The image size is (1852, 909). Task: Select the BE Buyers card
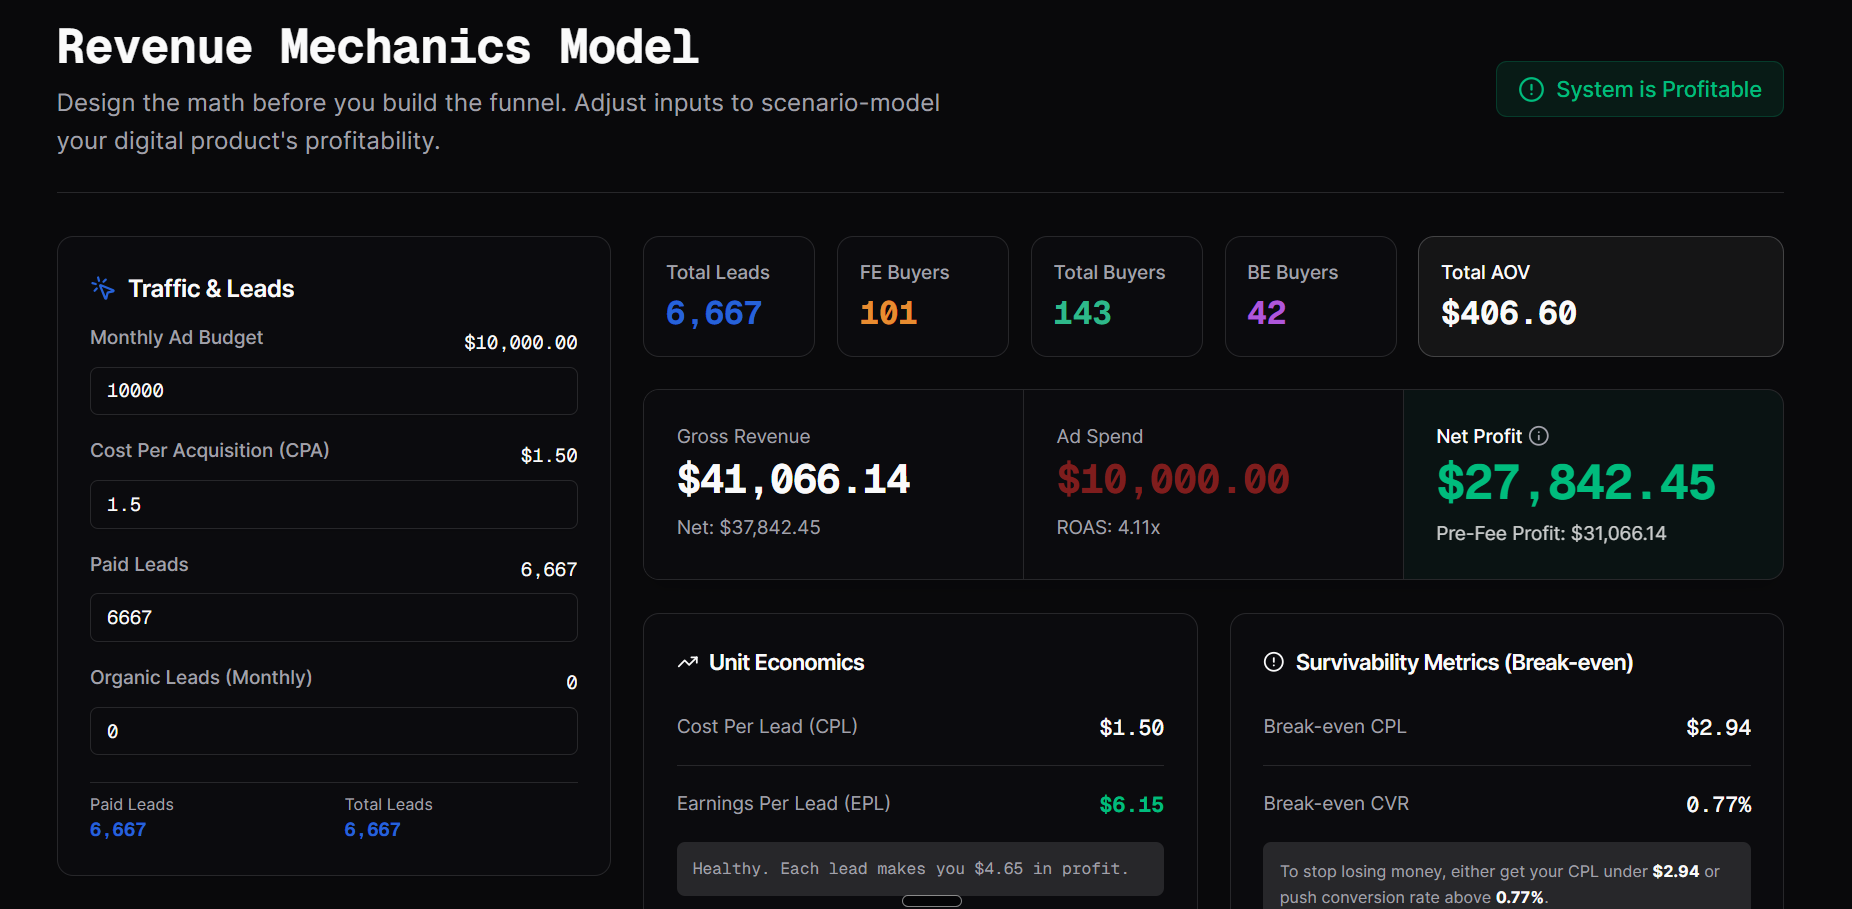[x=1311, y=297]
